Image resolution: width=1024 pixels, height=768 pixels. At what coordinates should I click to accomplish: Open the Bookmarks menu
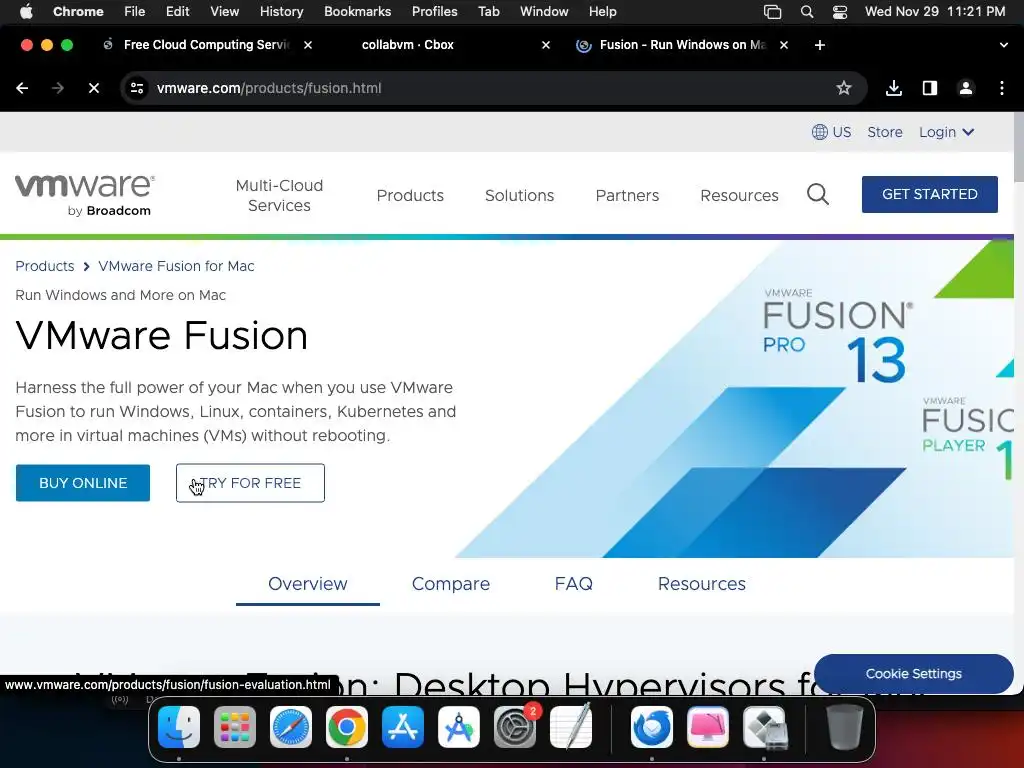(357, 11)
